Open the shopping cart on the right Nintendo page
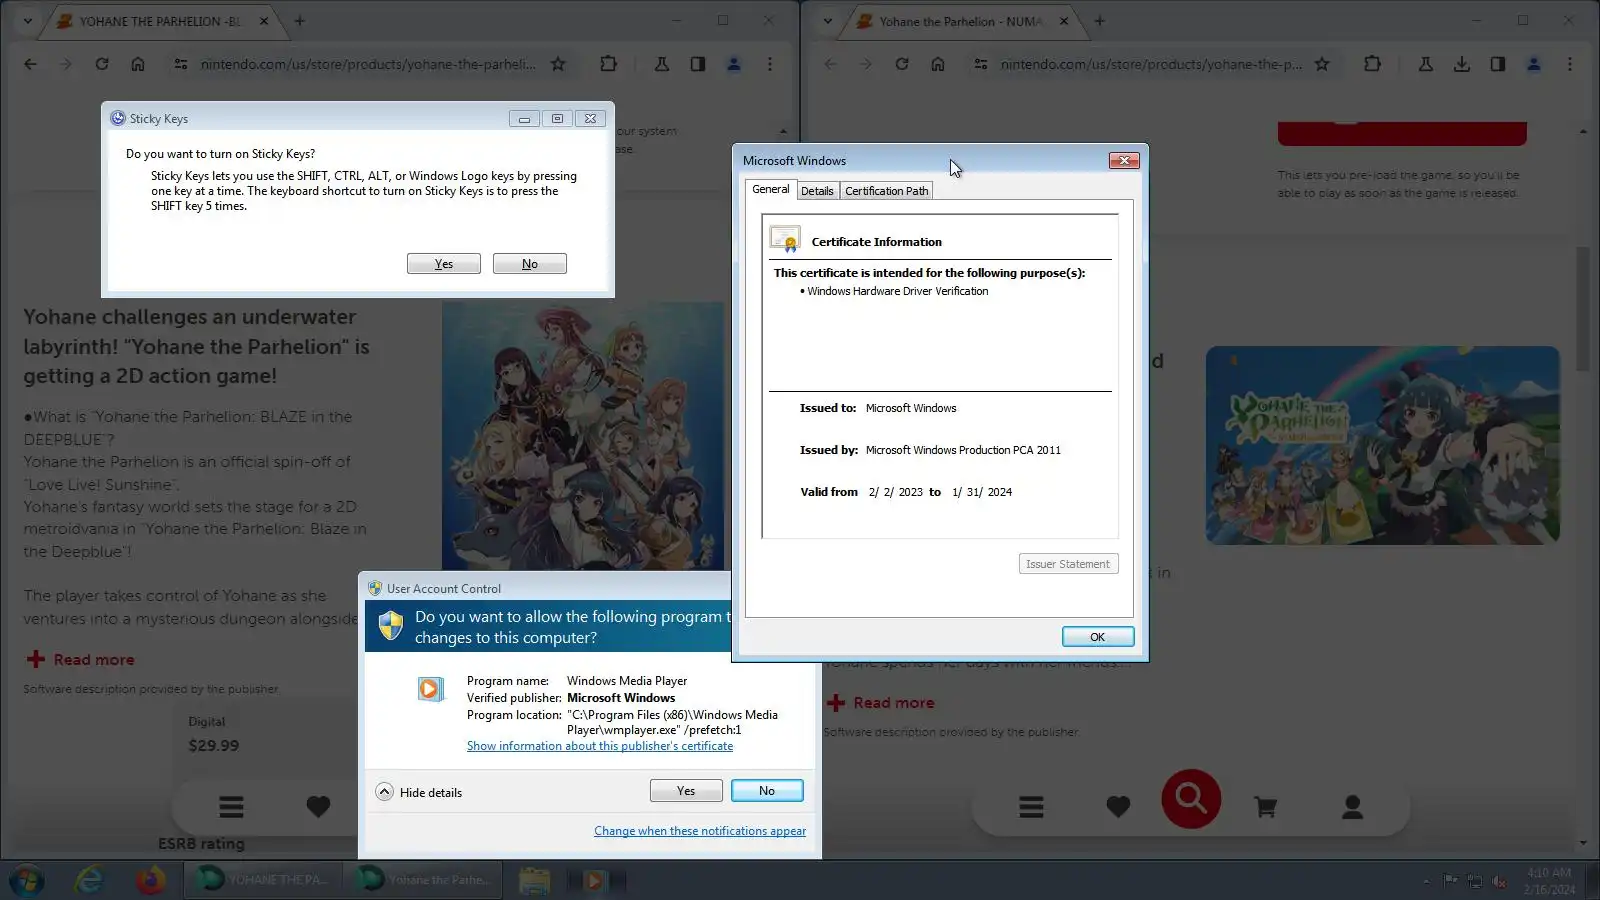Image resolution: width=1600 pixels, height=900 pixels. point(1265,807)
